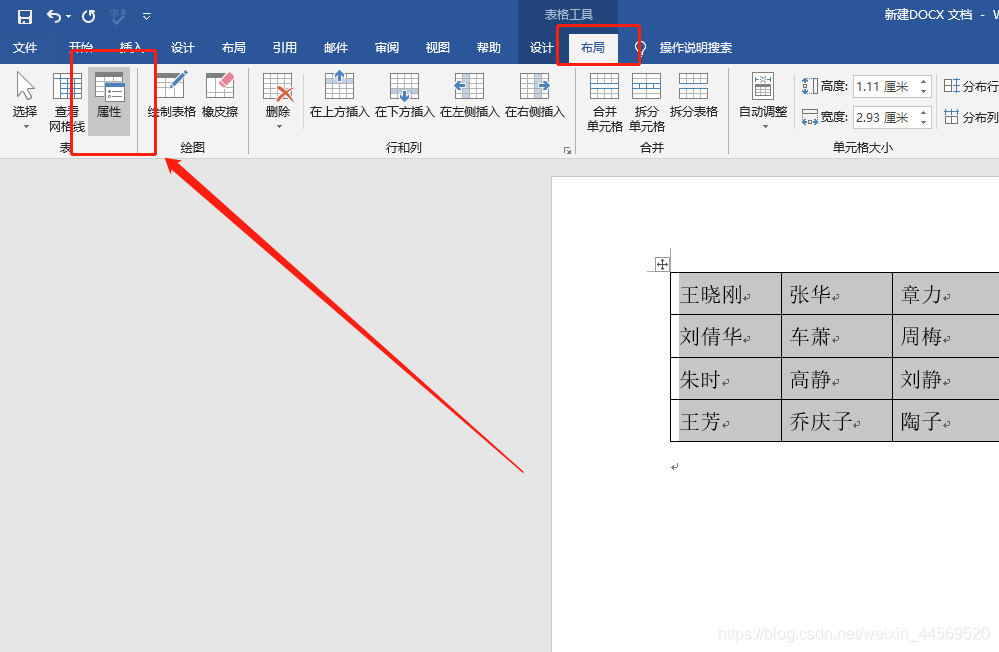Click the 高度 height input field
Screen dimensions: 999x652
[x=885, y=86]
